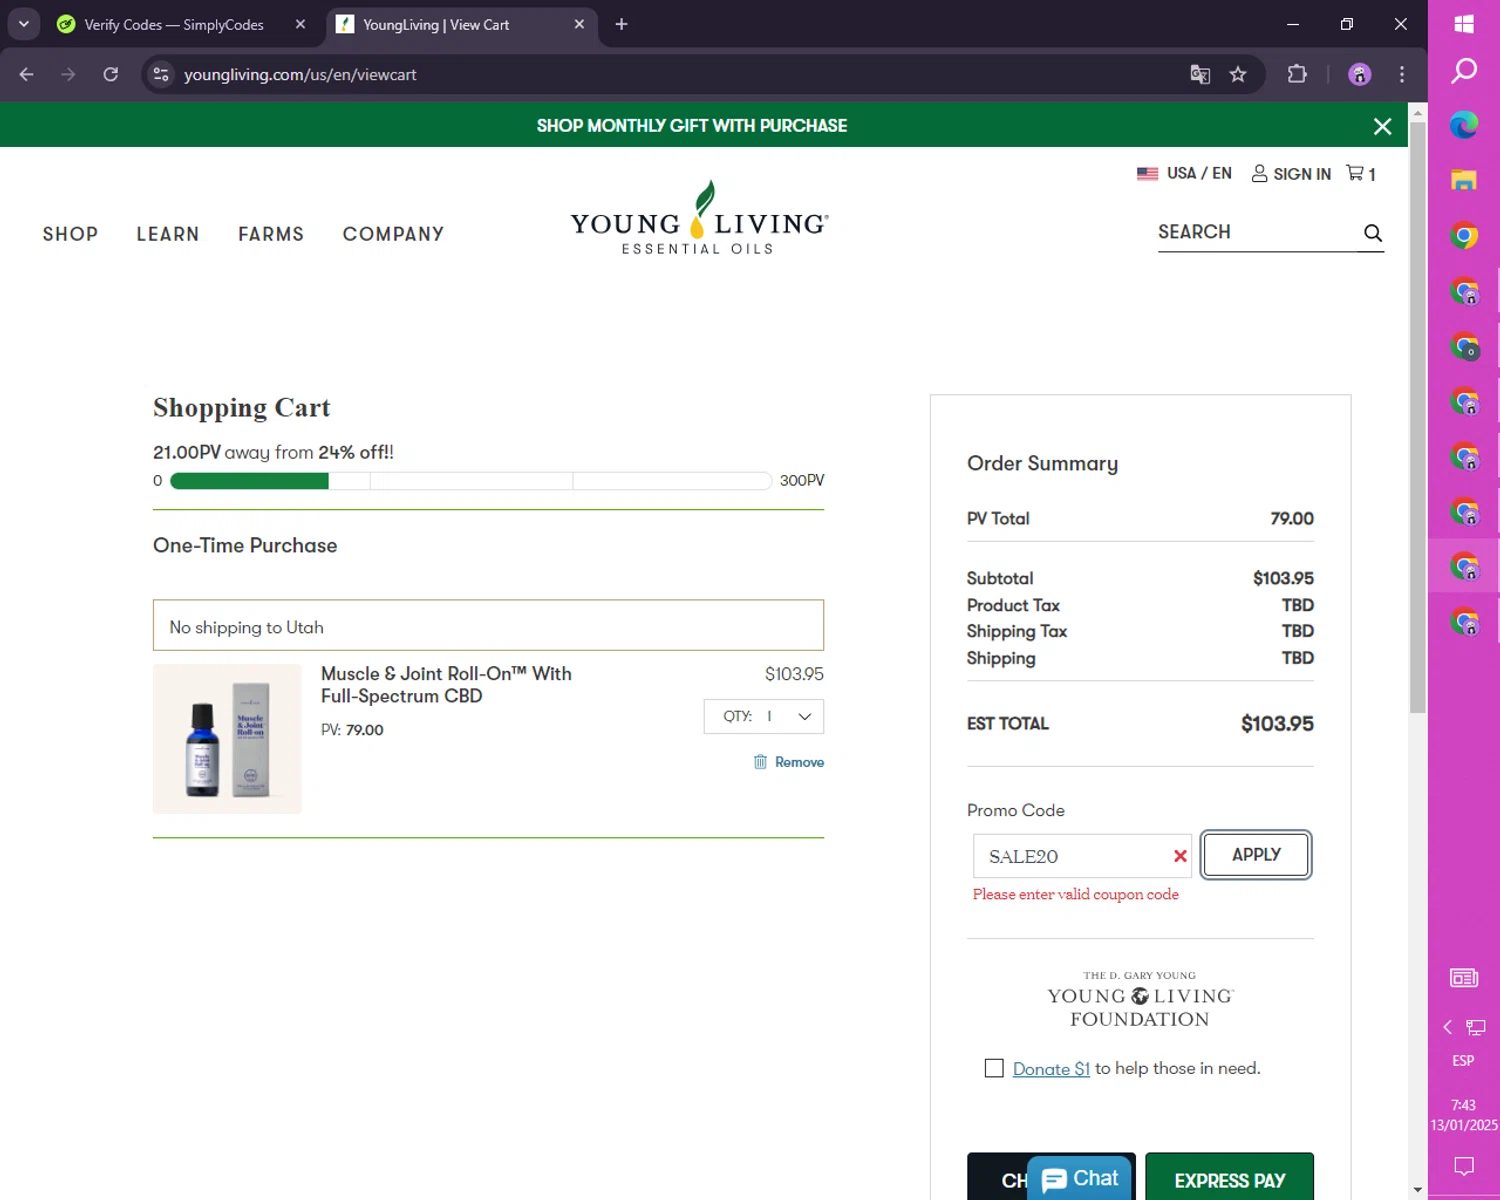Click the browser back arrow
Screen dimensions: 1500x1200
26,74
